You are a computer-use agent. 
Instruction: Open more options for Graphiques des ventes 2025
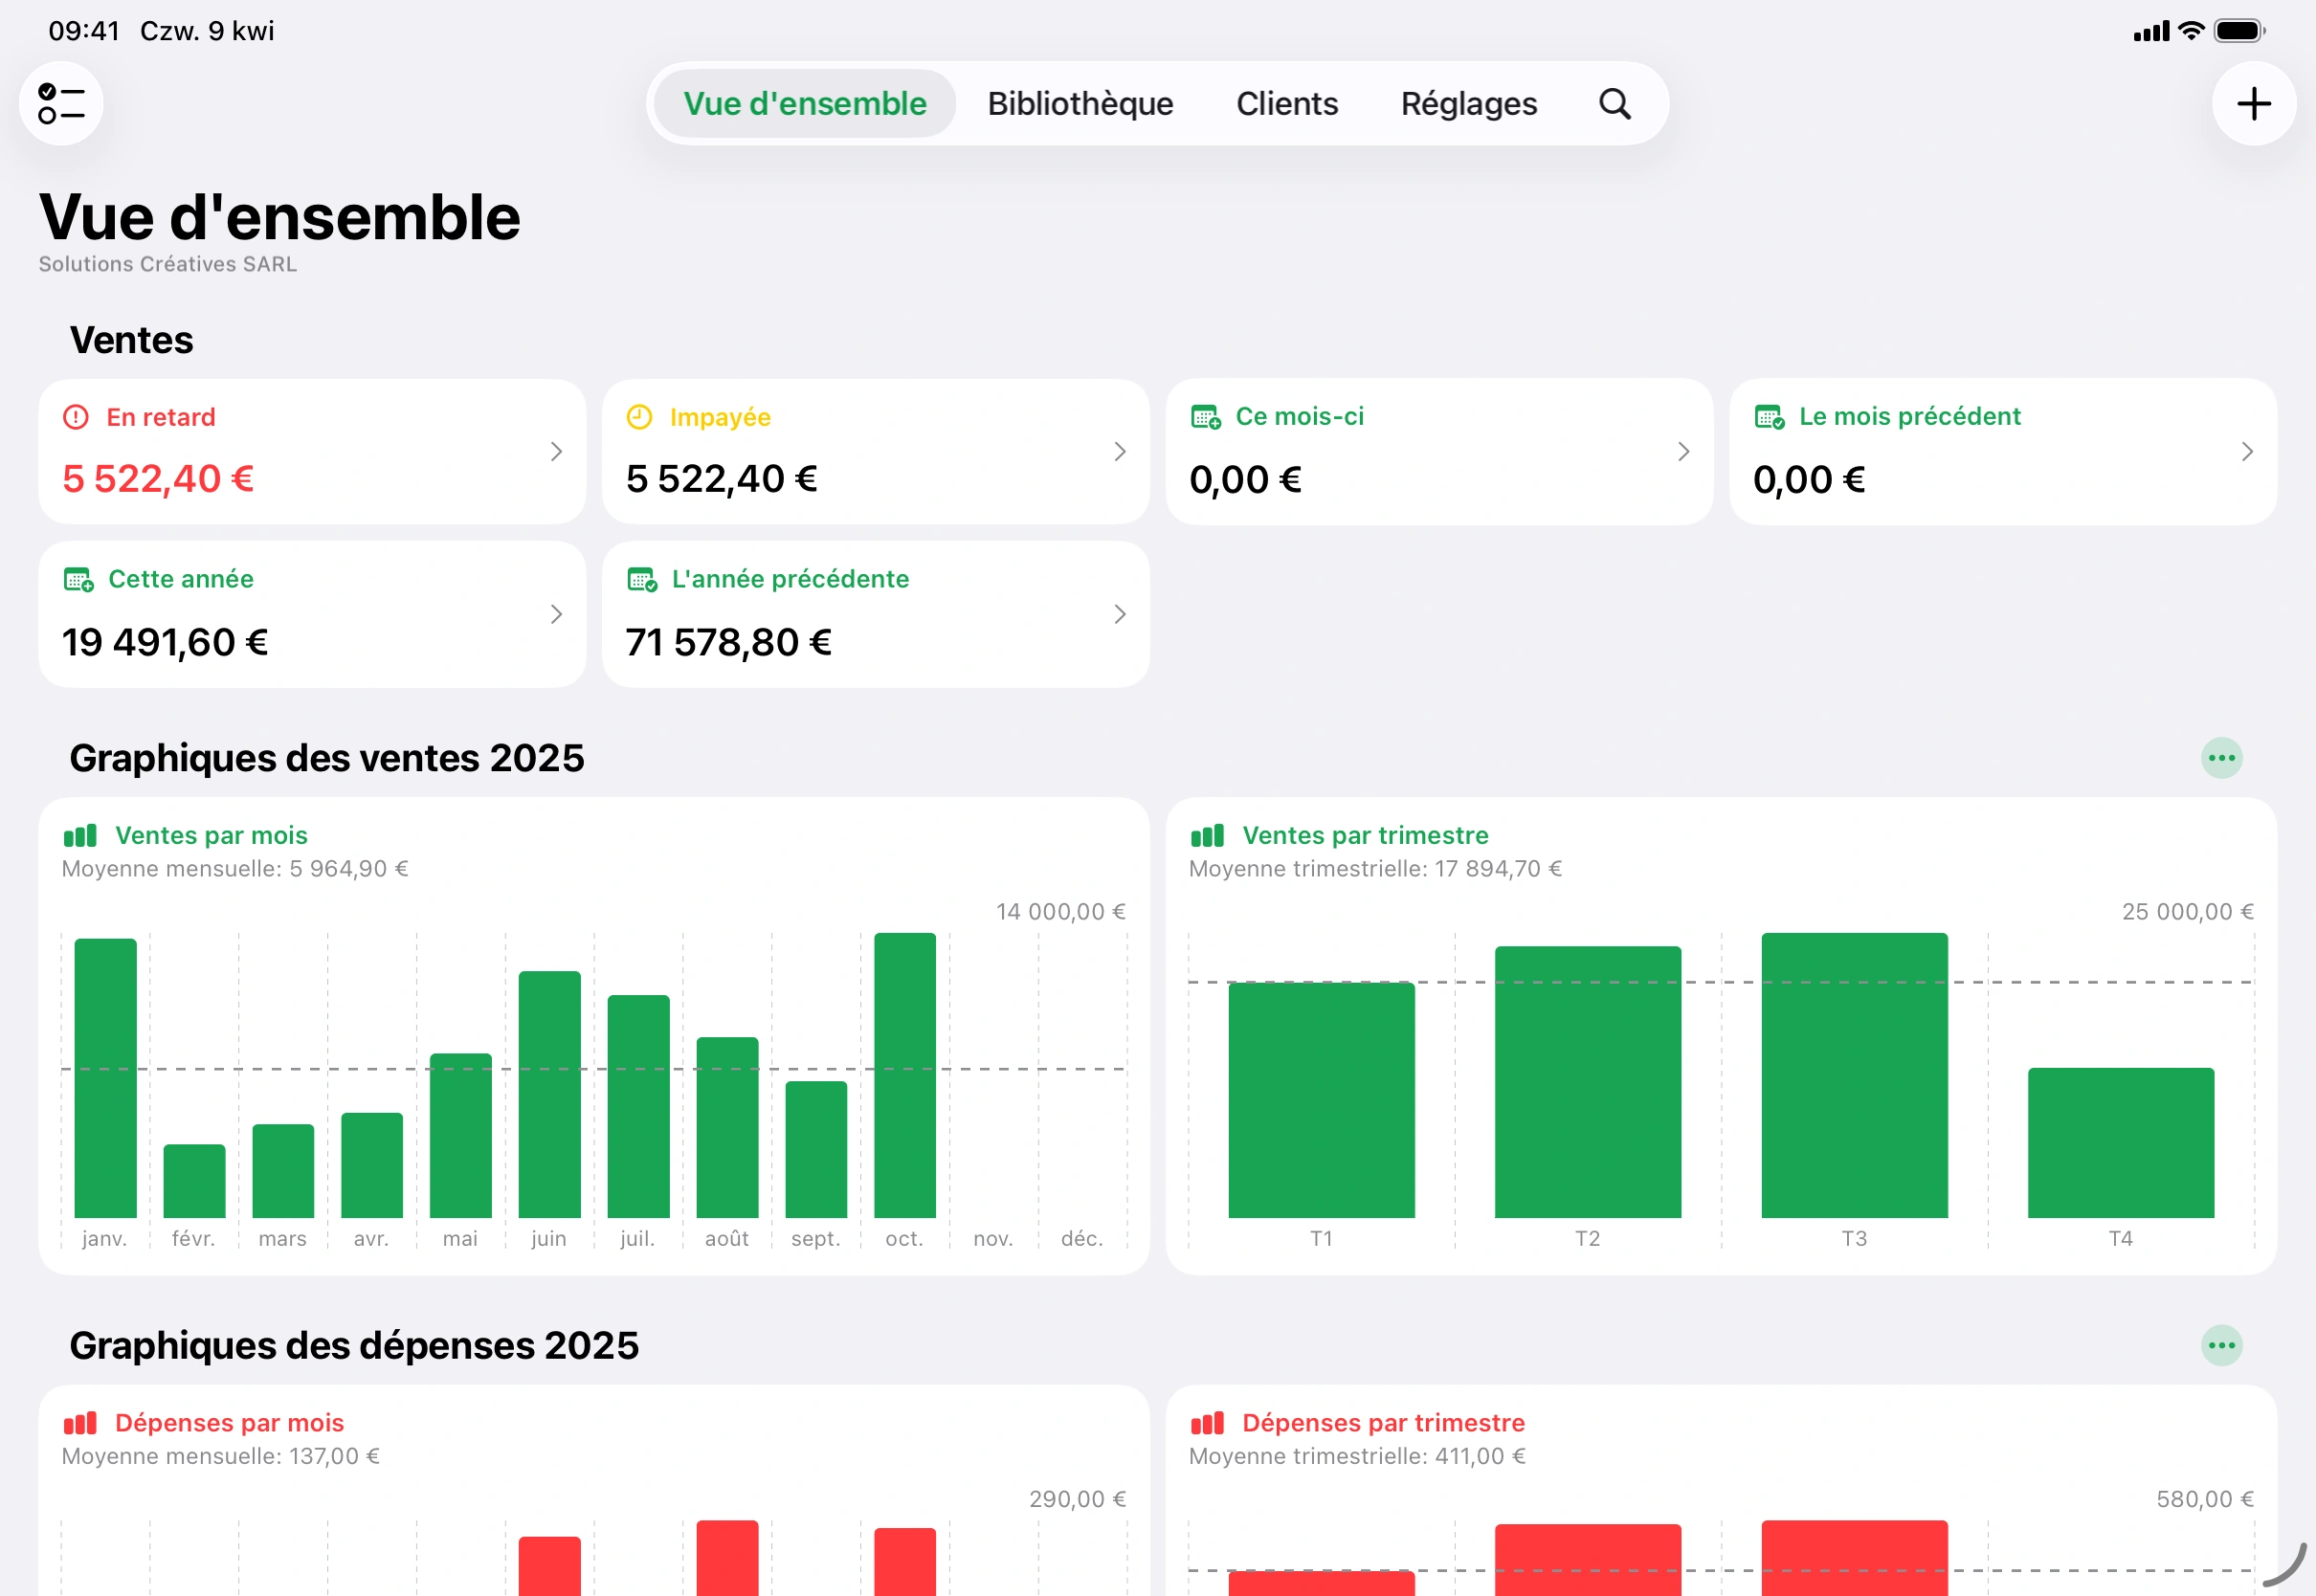pos(2222,757)
